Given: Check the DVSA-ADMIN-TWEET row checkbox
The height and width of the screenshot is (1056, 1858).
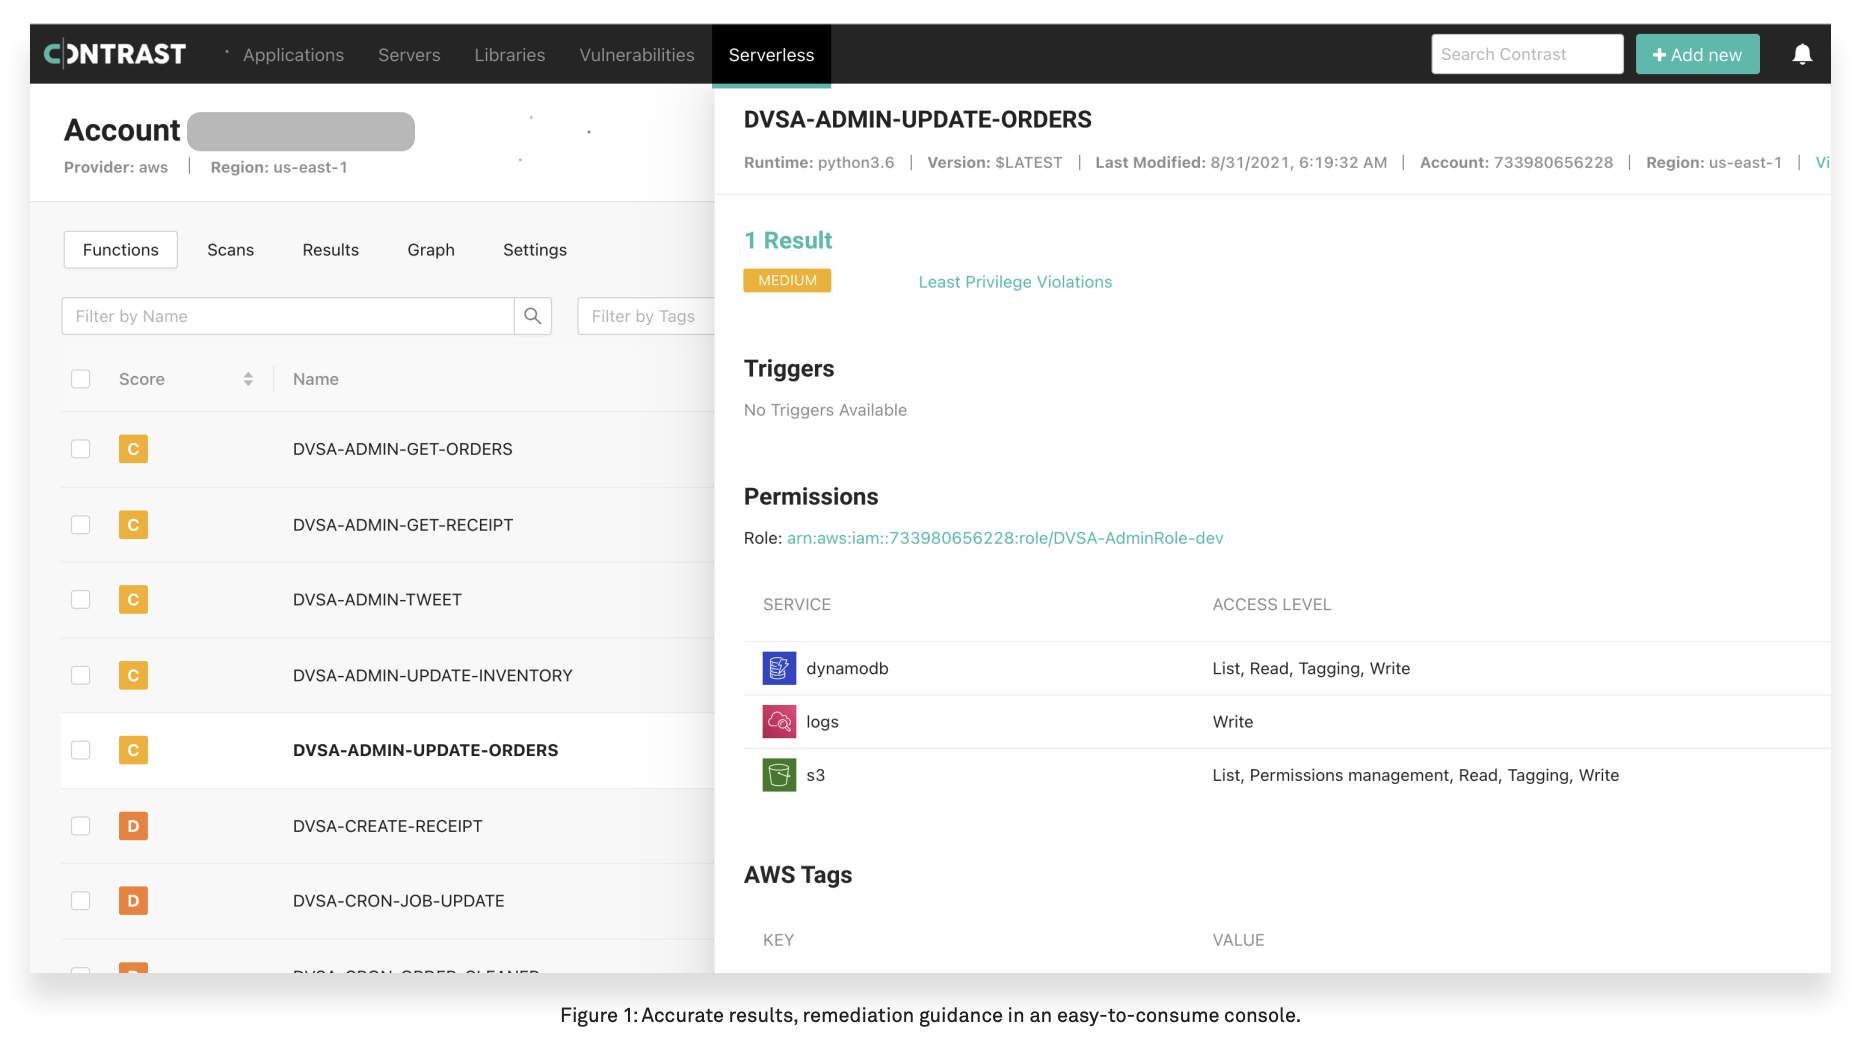Looking at the screenshot, I should [81, 600].
